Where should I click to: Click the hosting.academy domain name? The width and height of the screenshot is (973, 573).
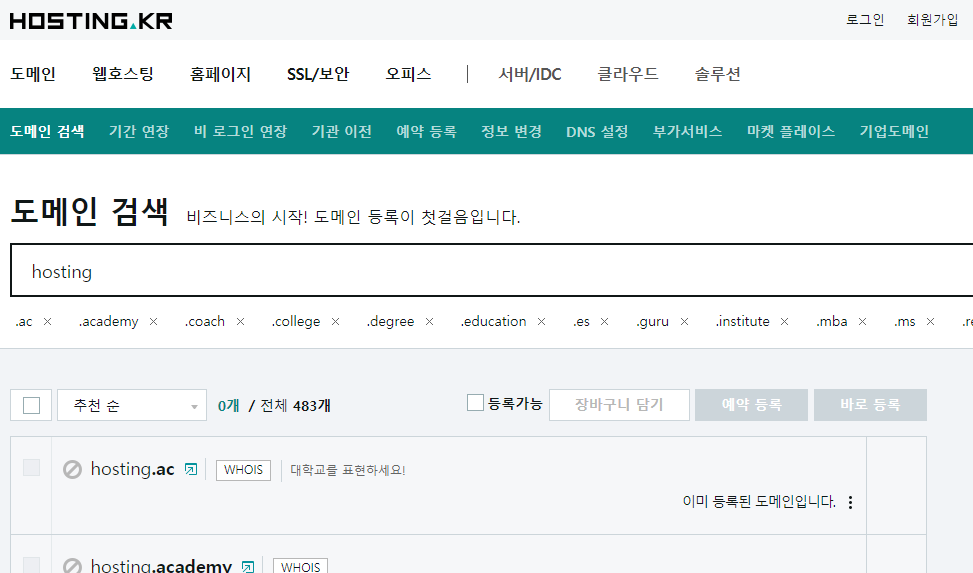click(161, 566)
